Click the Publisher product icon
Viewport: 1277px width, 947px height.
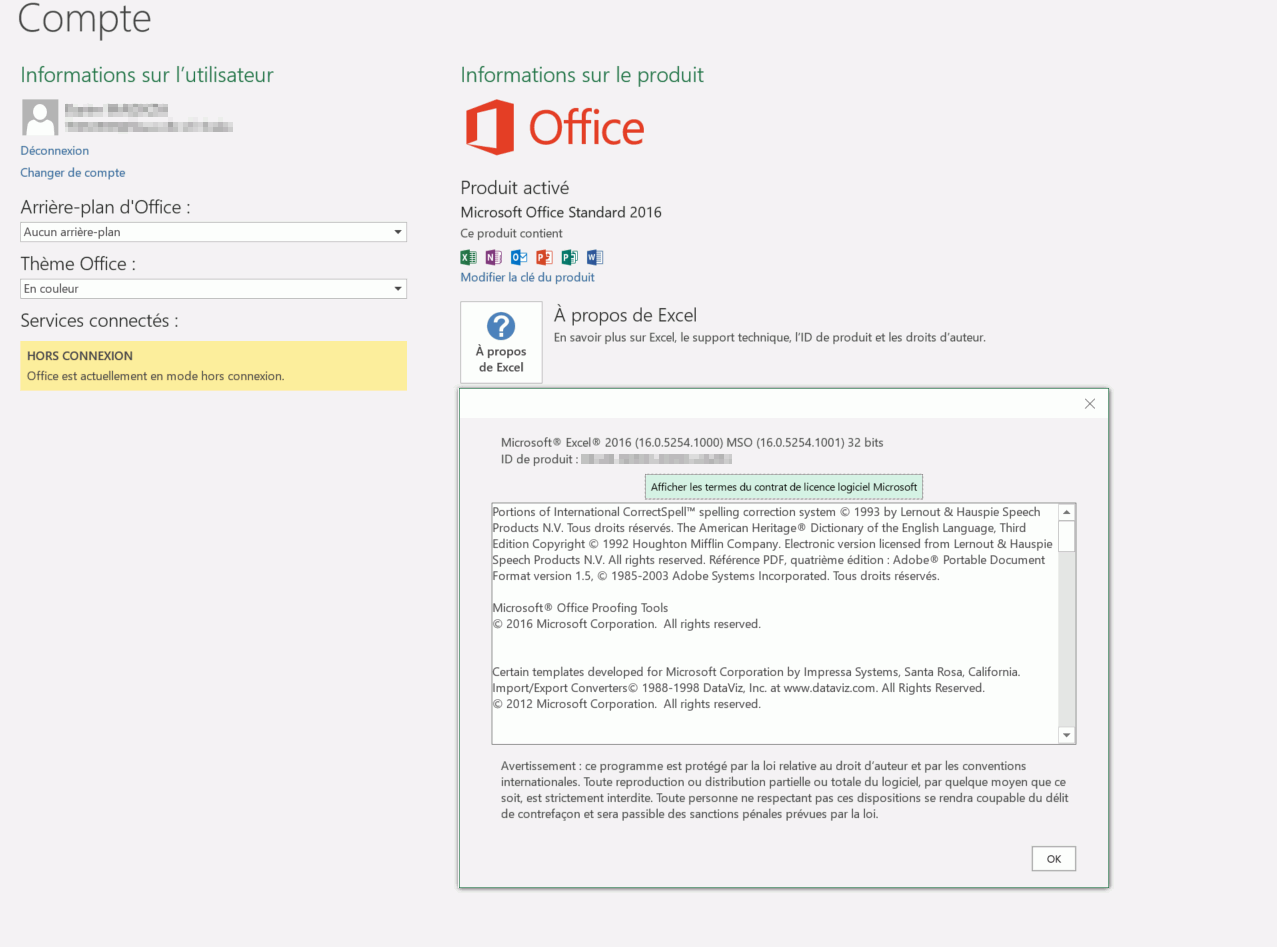pyautogui.click(x=570, y=257)
